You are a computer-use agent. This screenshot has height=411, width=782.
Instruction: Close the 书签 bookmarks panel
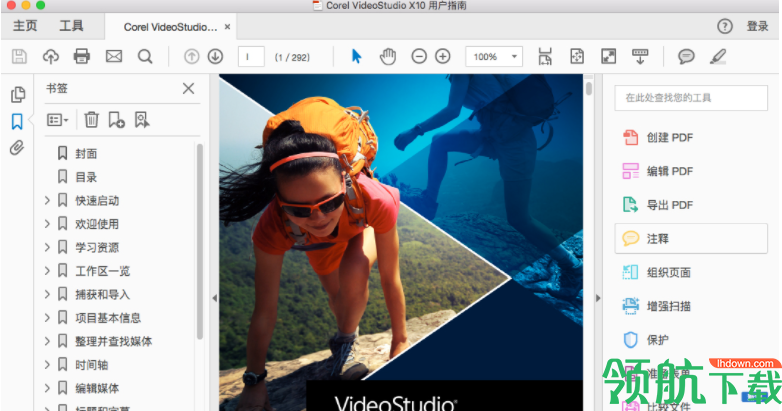pyautogui.click(x=189, y=89)
